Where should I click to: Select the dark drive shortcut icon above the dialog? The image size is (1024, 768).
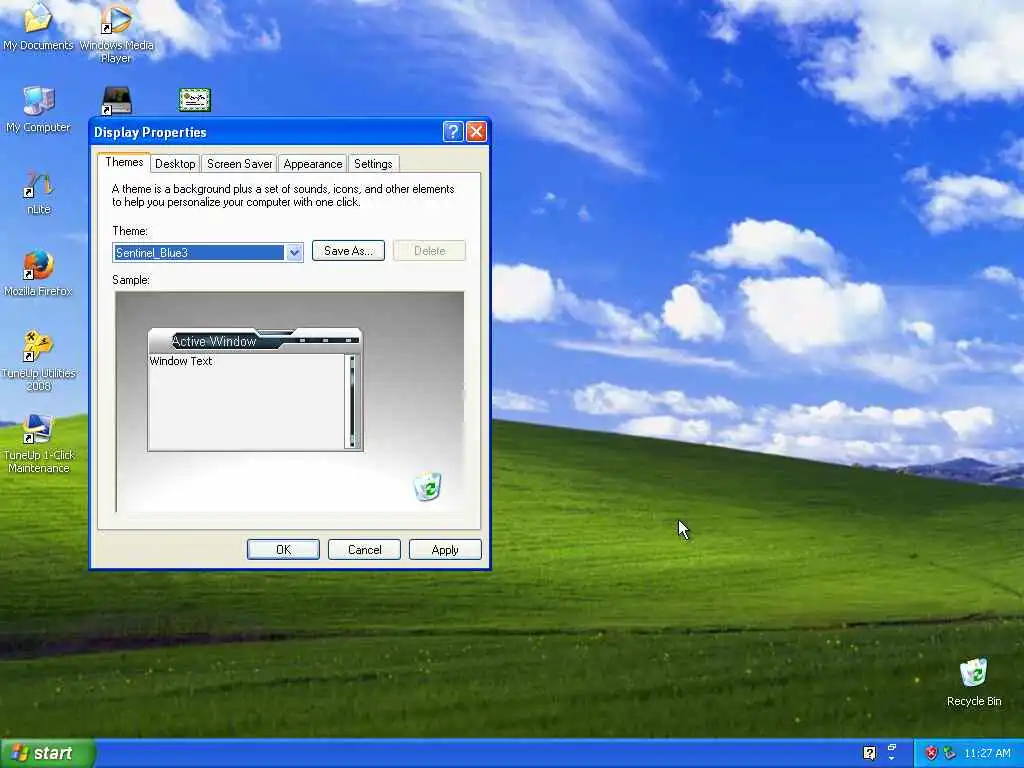click(x=116, y=100)
